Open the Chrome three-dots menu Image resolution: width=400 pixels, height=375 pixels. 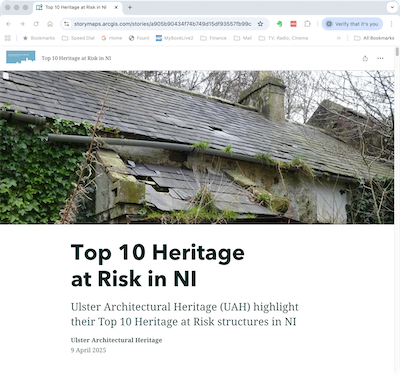click(392, 24)
